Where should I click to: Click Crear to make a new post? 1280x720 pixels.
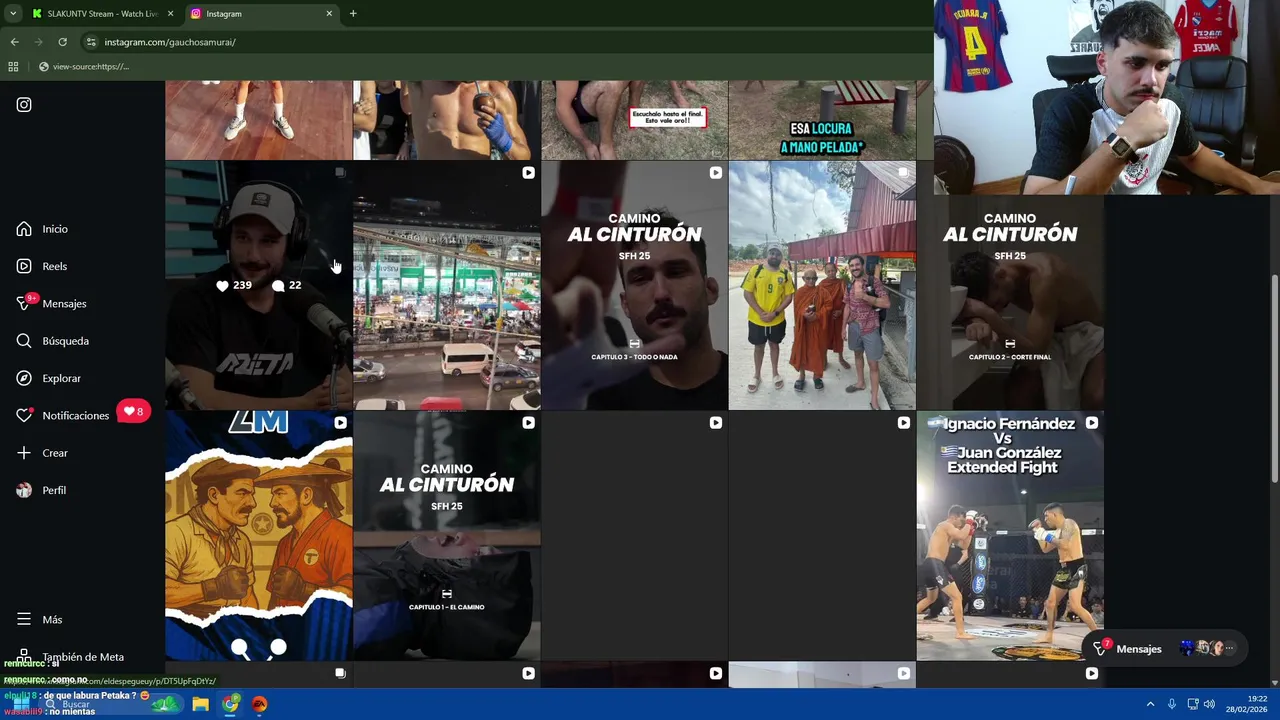coord(42,453)
